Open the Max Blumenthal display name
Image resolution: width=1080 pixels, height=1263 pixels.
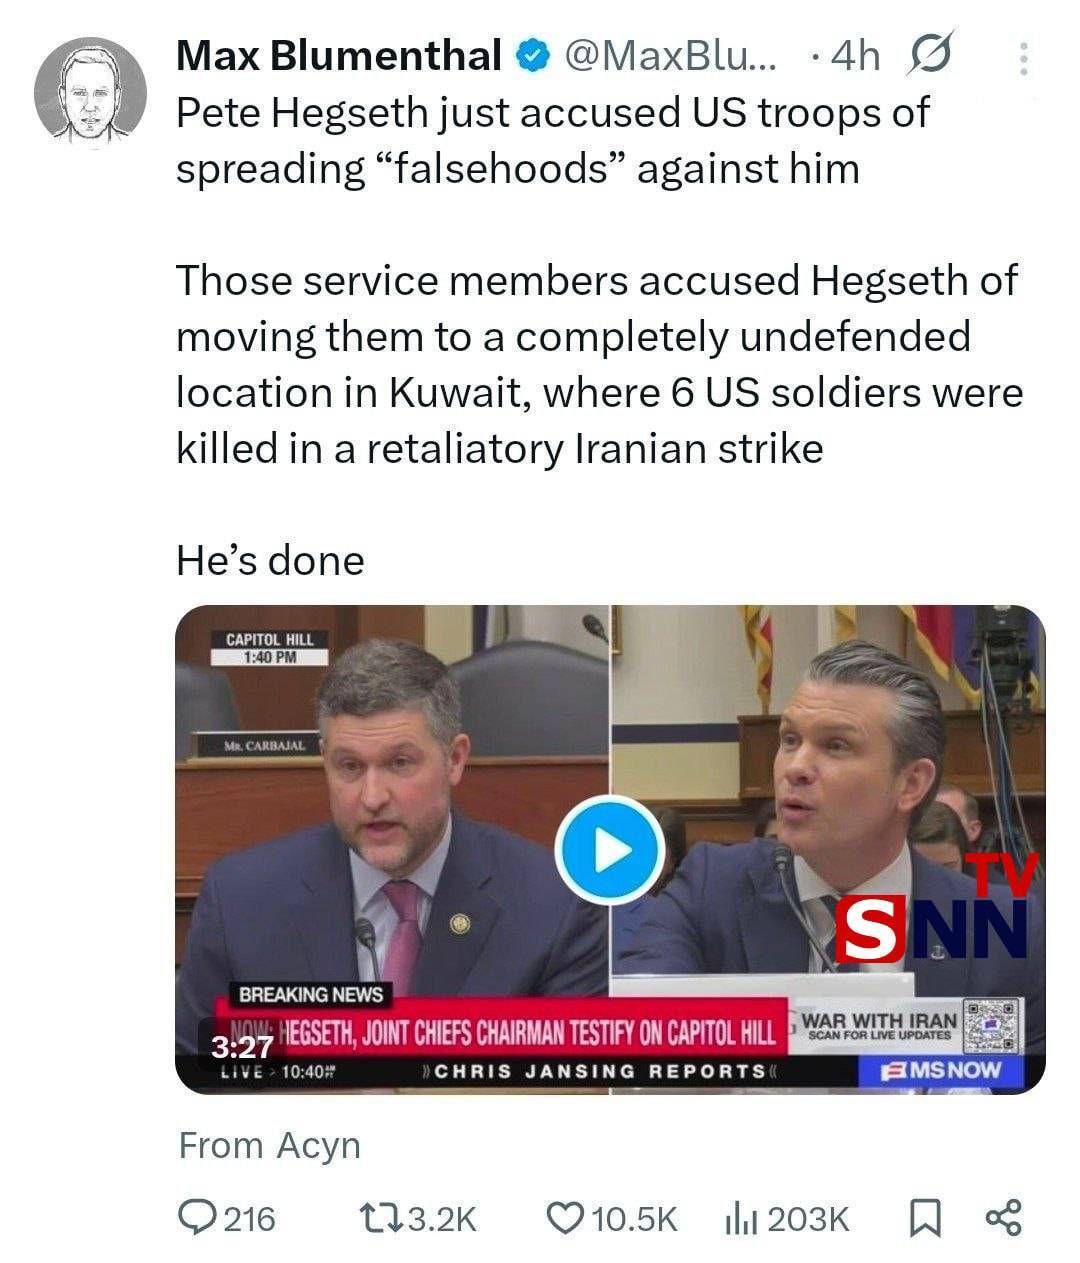click(339, 56)
